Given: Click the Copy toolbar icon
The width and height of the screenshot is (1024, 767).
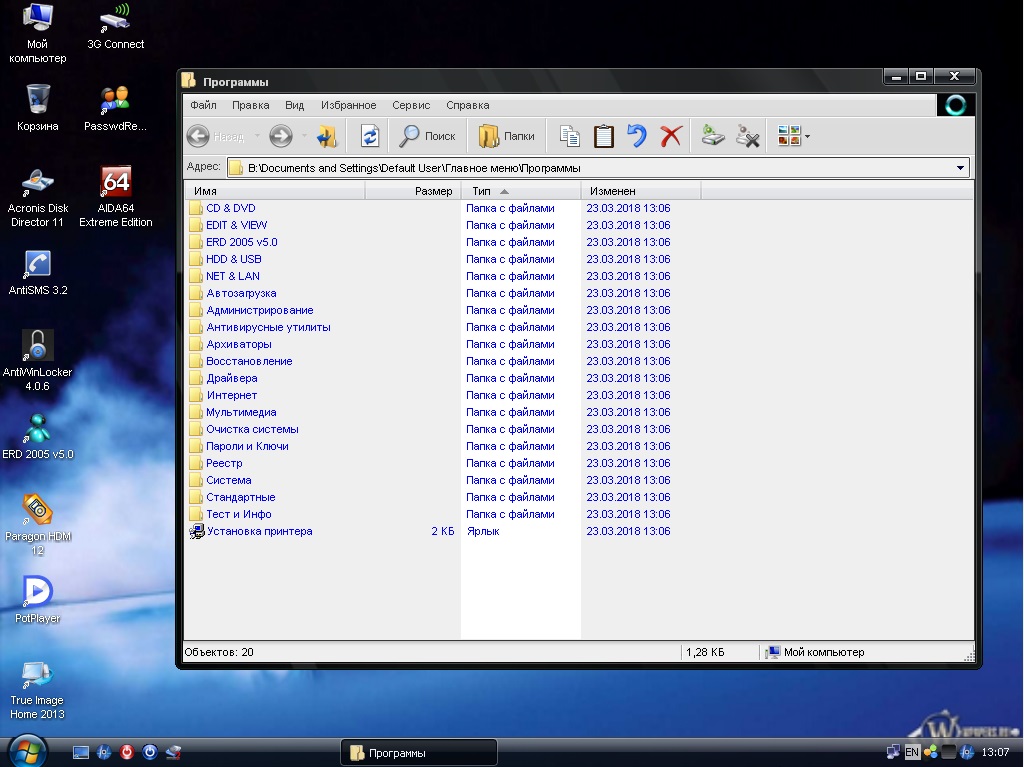Looking at the screenshot, I should pyautogui.click(x=570, y=136).
